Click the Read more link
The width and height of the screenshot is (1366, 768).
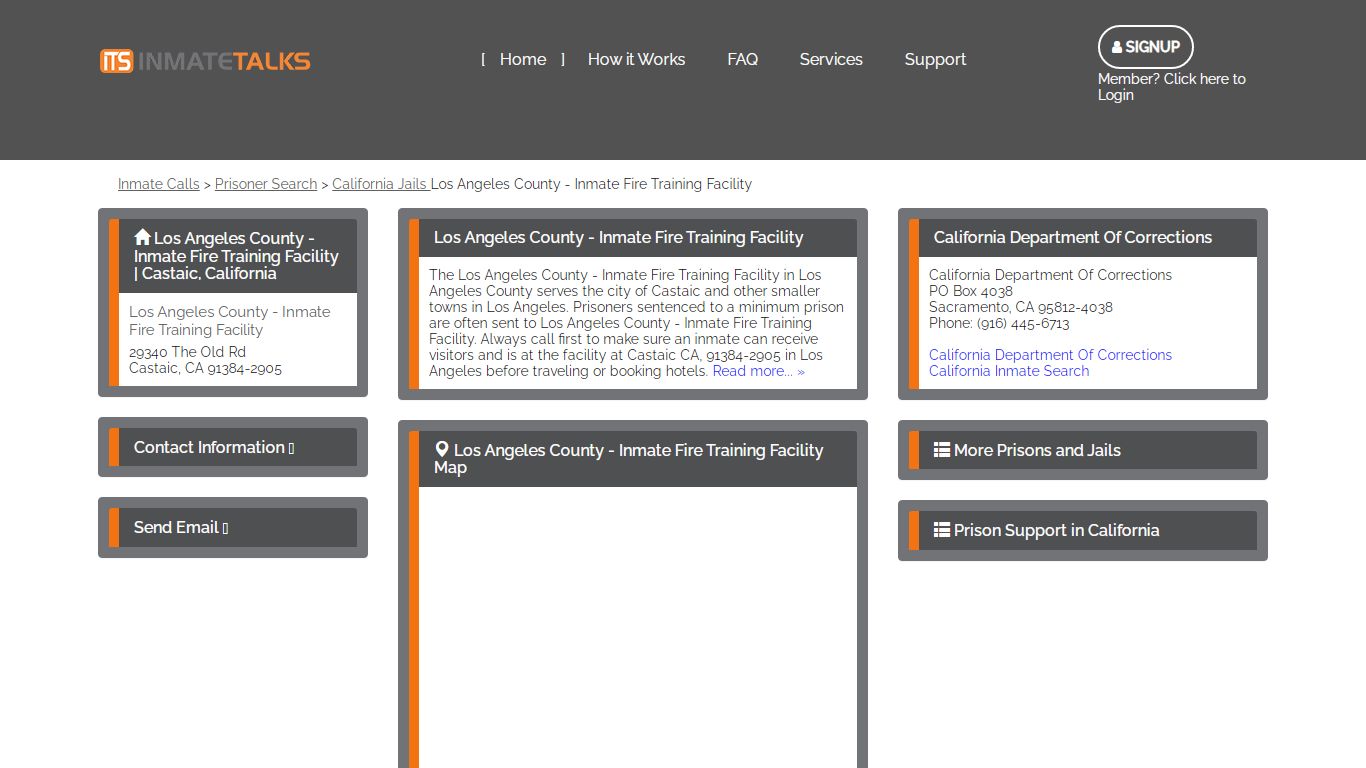(x=759, y=371)
